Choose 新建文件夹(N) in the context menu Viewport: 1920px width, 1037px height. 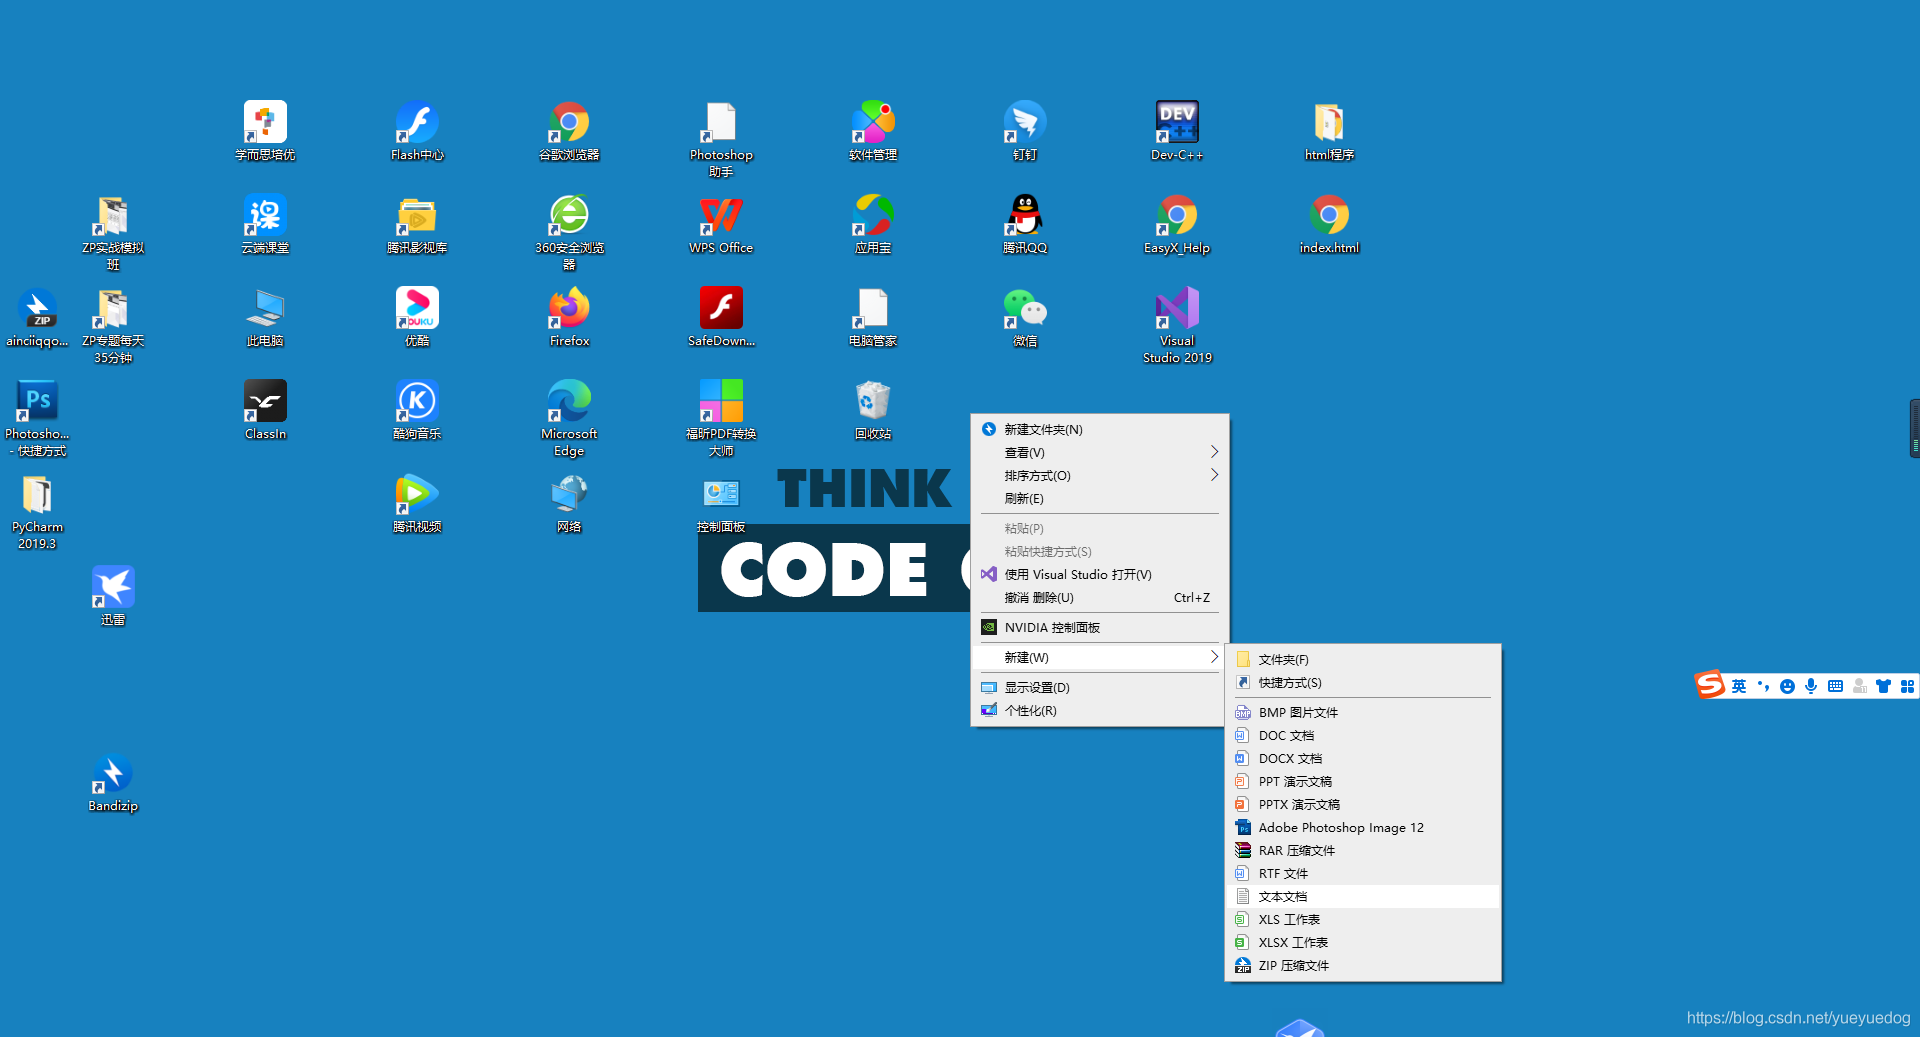[1099, 430]
